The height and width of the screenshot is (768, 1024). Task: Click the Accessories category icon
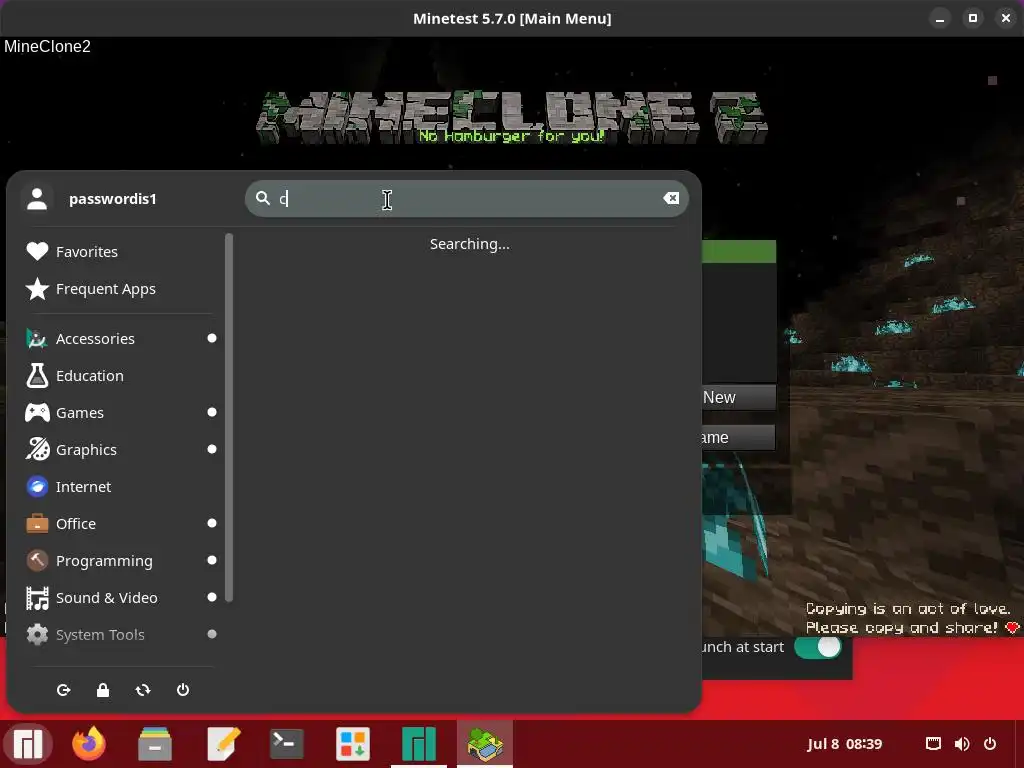tap(37, 338)
